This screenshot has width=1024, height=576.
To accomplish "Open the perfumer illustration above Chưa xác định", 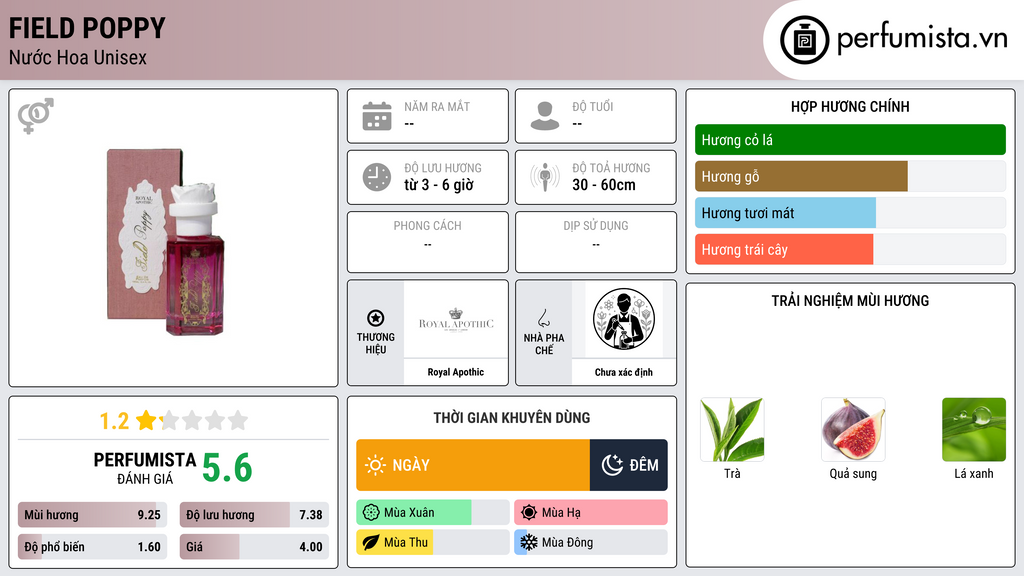I will (624, 320).
